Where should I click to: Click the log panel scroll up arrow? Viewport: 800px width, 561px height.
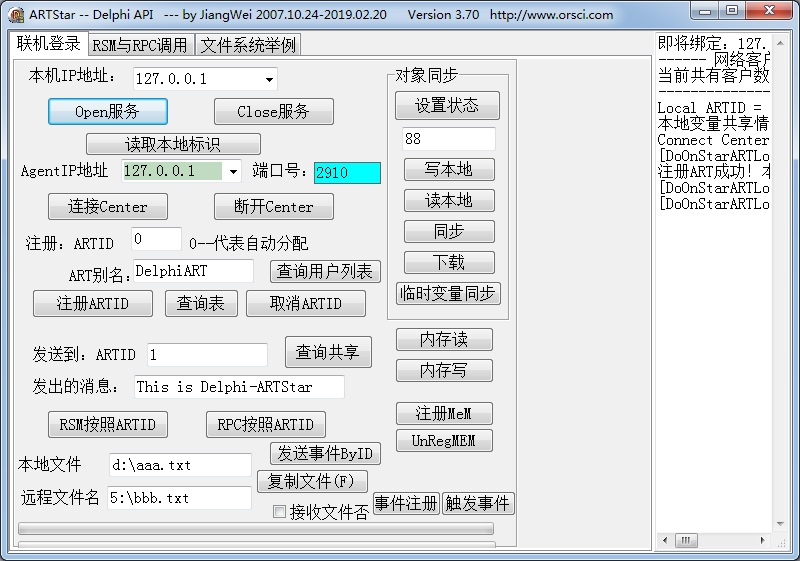[780, 43]
